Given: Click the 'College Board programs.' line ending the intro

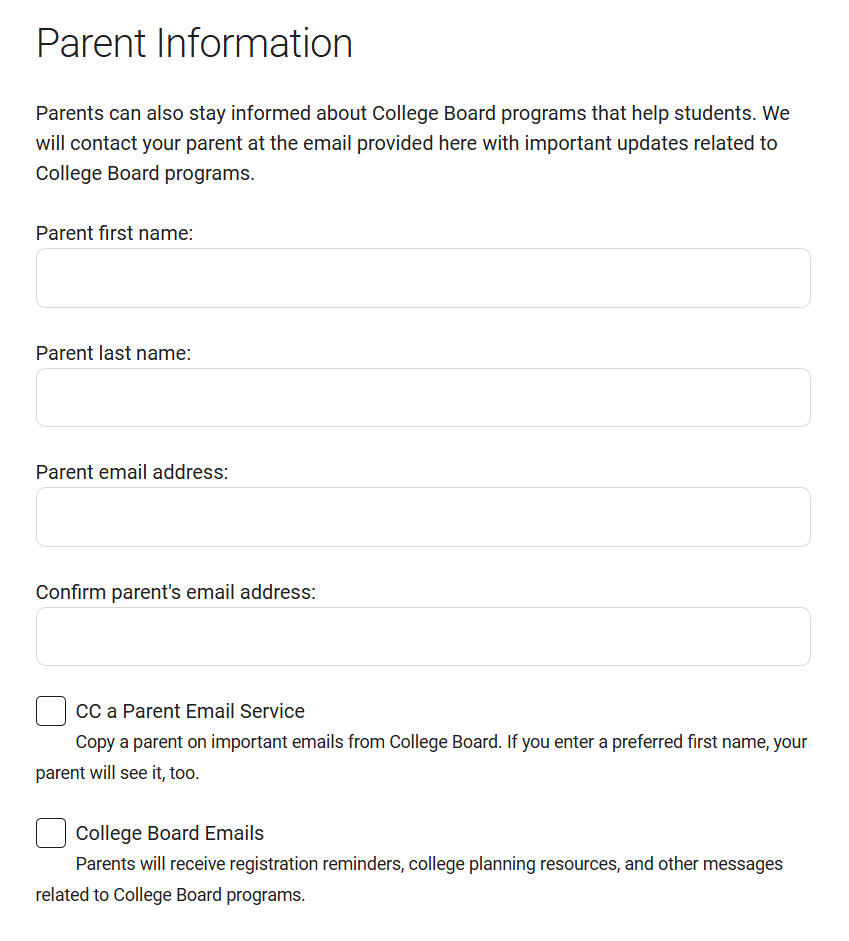Looking at the screenshot, I should pyautogui.click(x=145, y=172).
